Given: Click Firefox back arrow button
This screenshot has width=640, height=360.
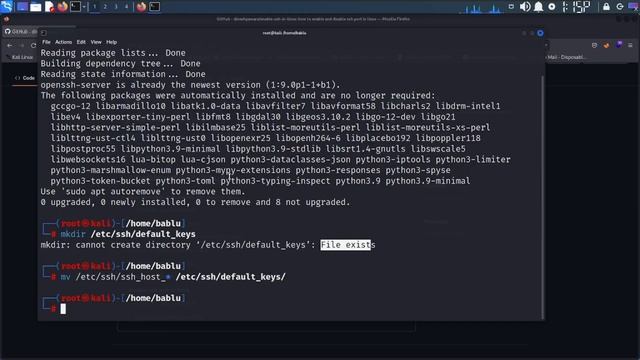Looking at the screenshot, I should (9, 45).
